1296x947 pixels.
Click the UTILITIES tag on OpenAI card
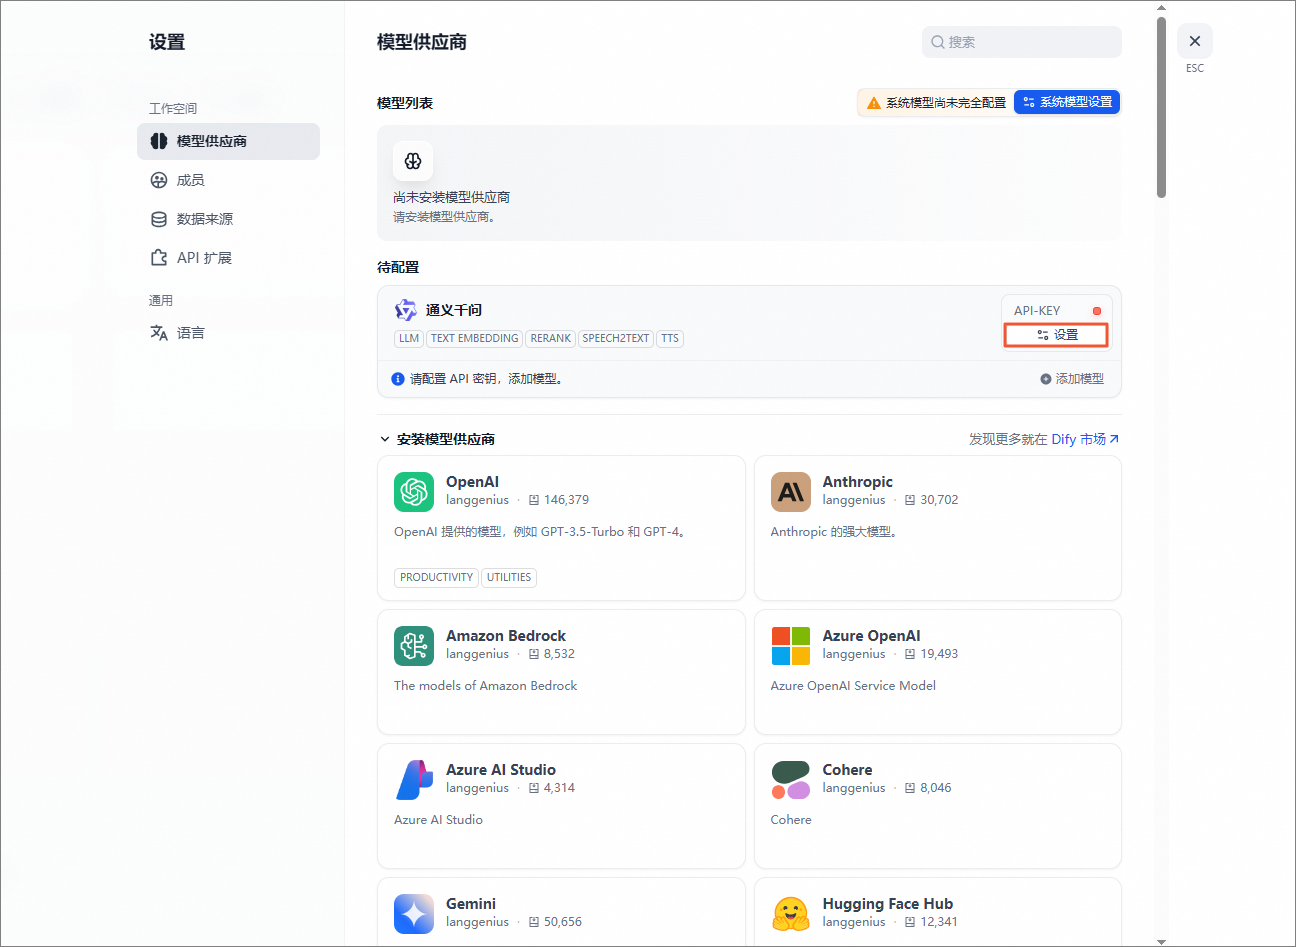click(509, 577)
